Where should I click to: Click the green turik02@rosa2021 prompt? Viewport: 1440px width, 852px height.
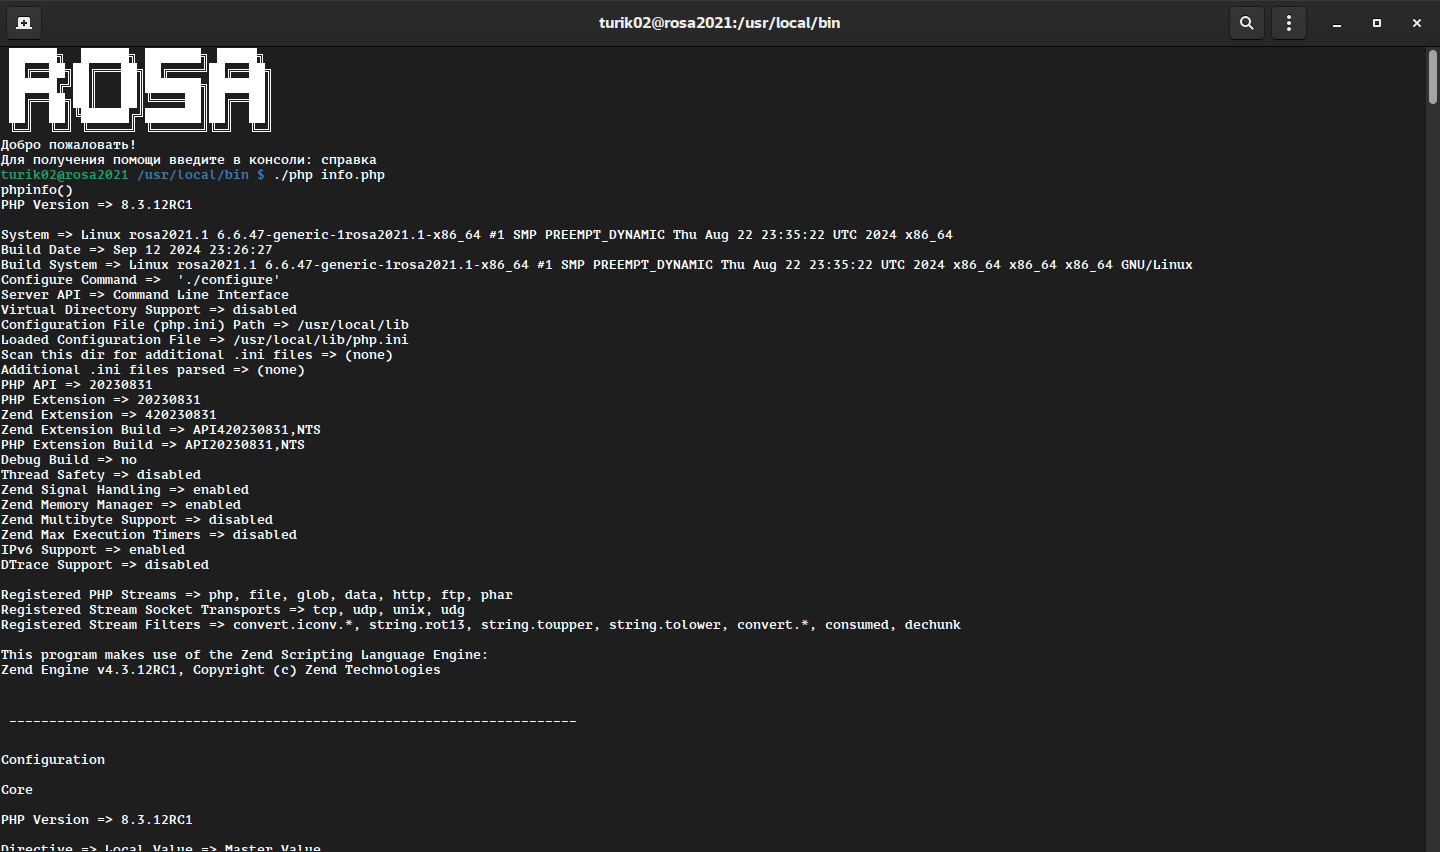point(65,175)
